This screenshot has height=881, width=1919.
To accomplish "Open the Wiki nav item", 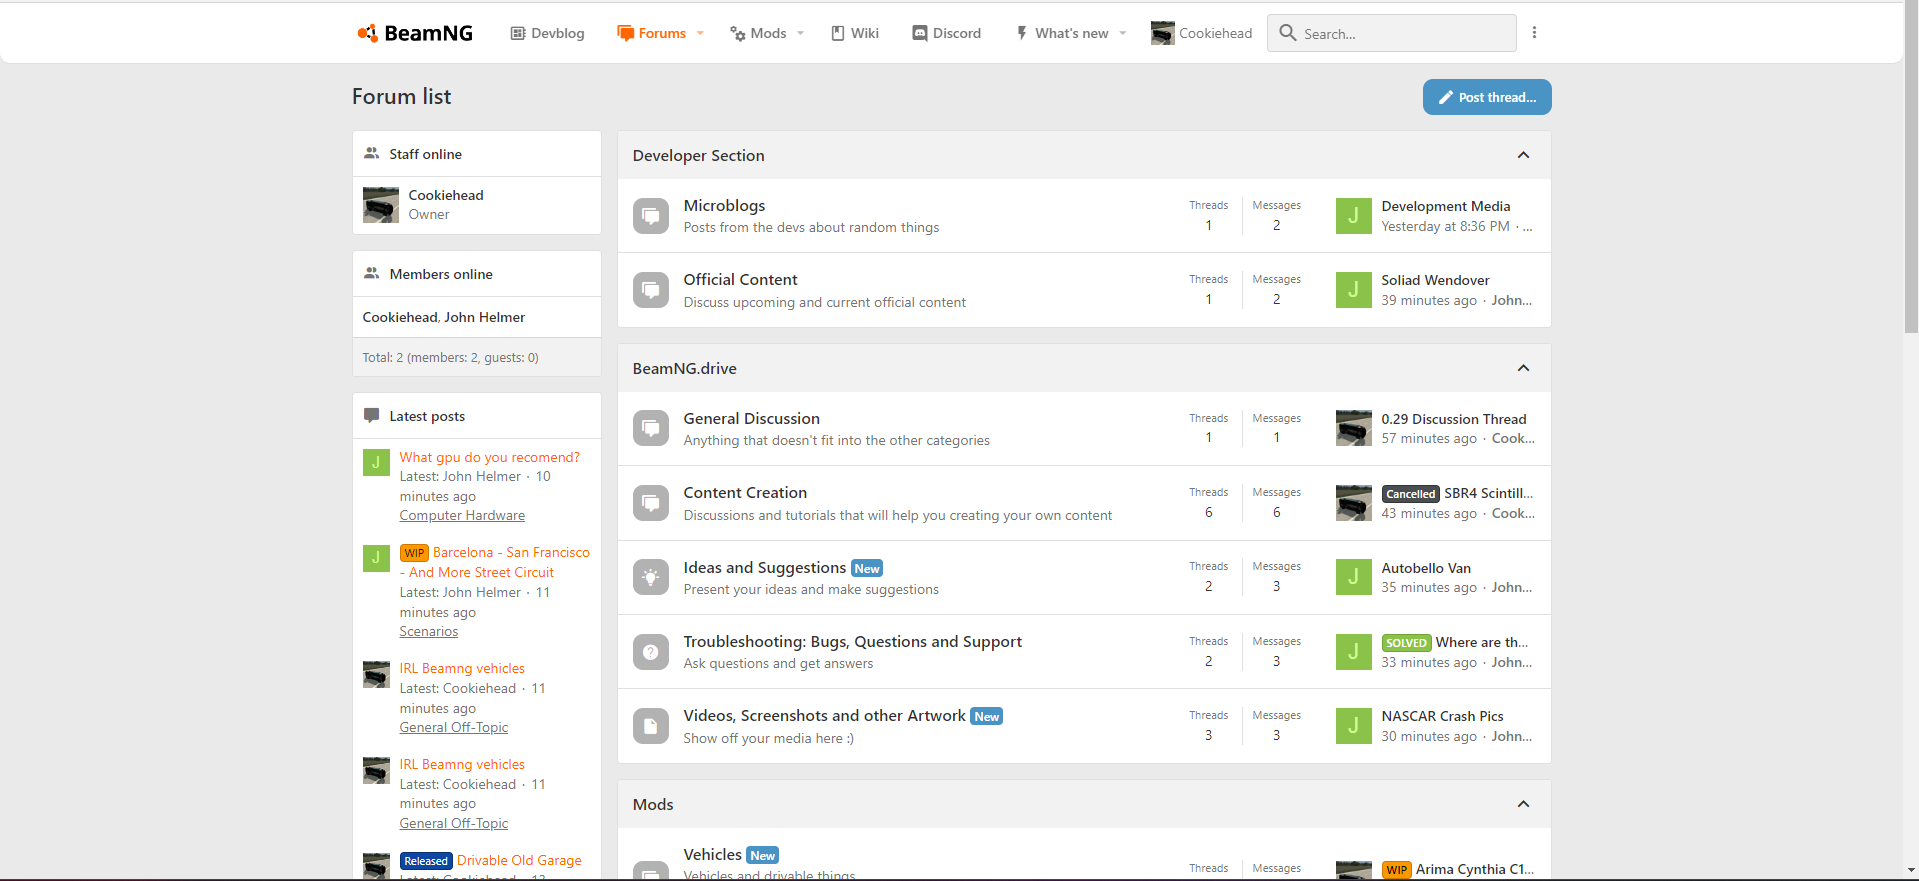I will [x=855, y=33].
